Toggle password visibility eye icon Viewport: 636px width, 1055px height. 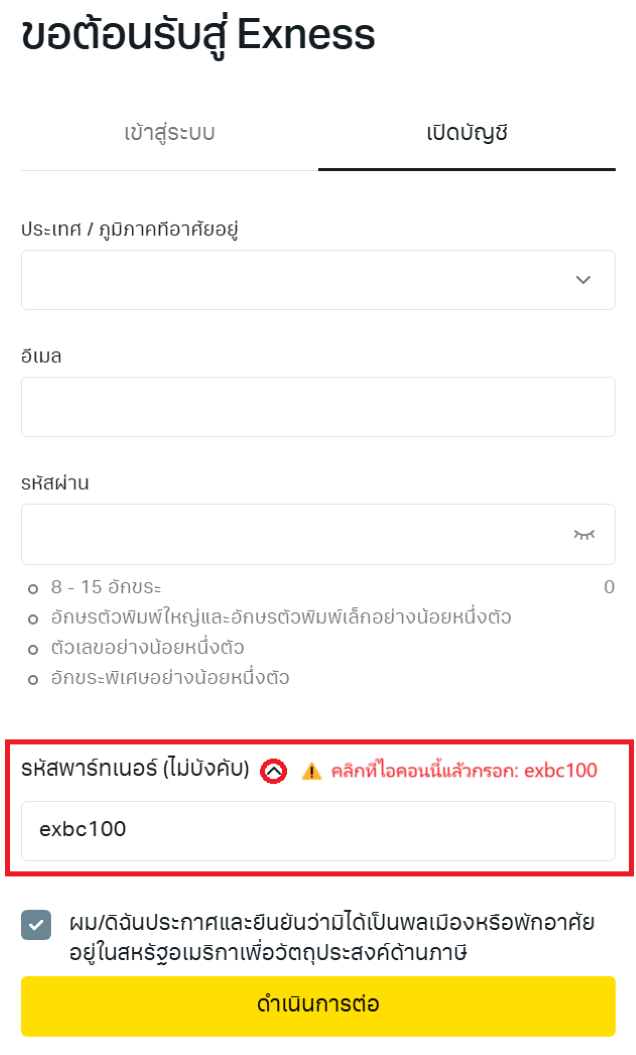coord(584,535)
